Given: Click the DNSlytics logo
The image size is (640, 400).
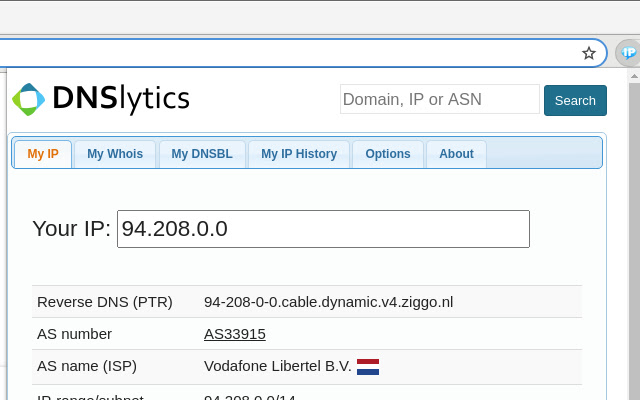Looking at the screenshot, I should coord(100,99).
